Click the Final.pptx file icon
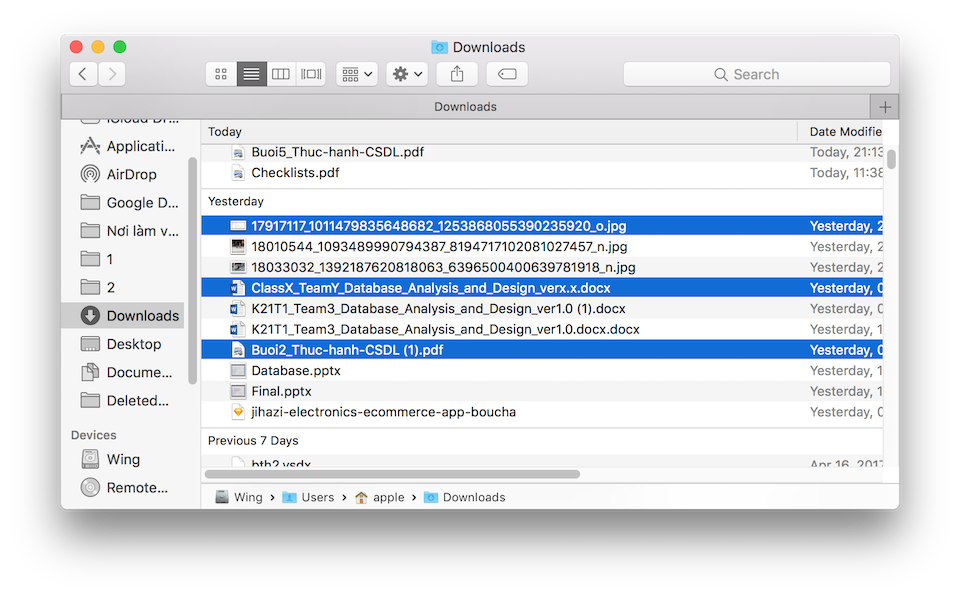 (x=238, y=391)
